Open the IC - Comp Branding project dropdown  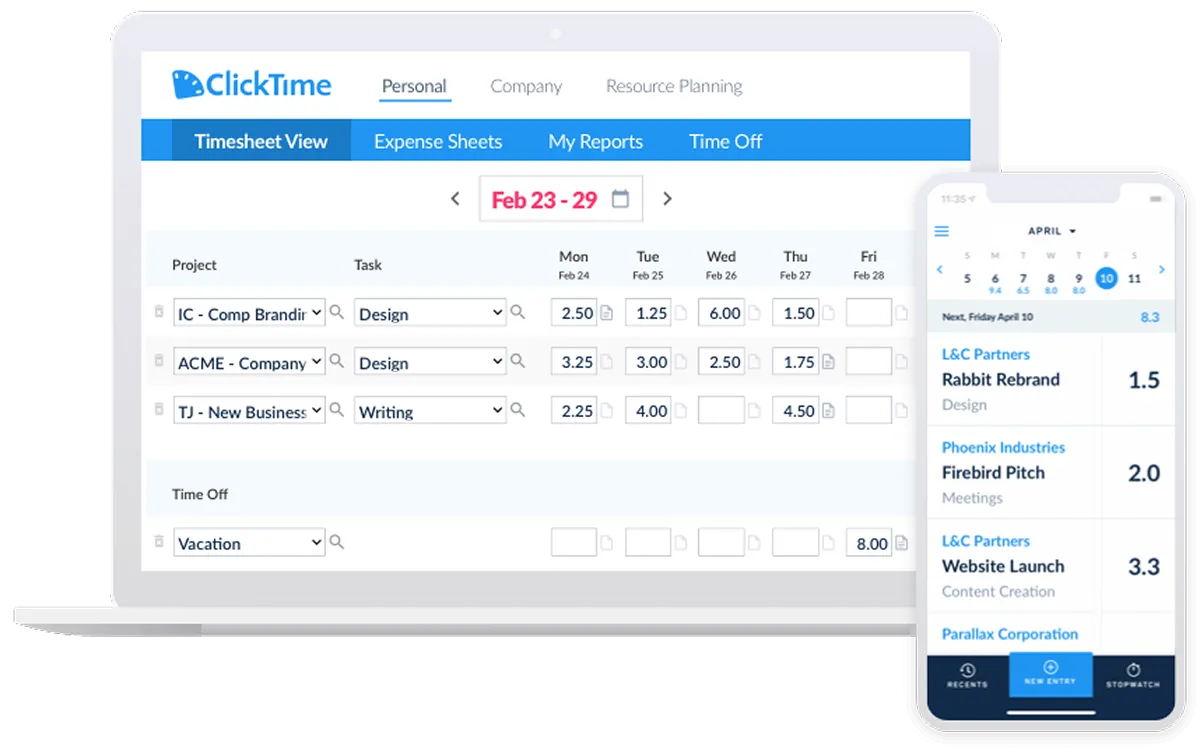tap(249, 313)
